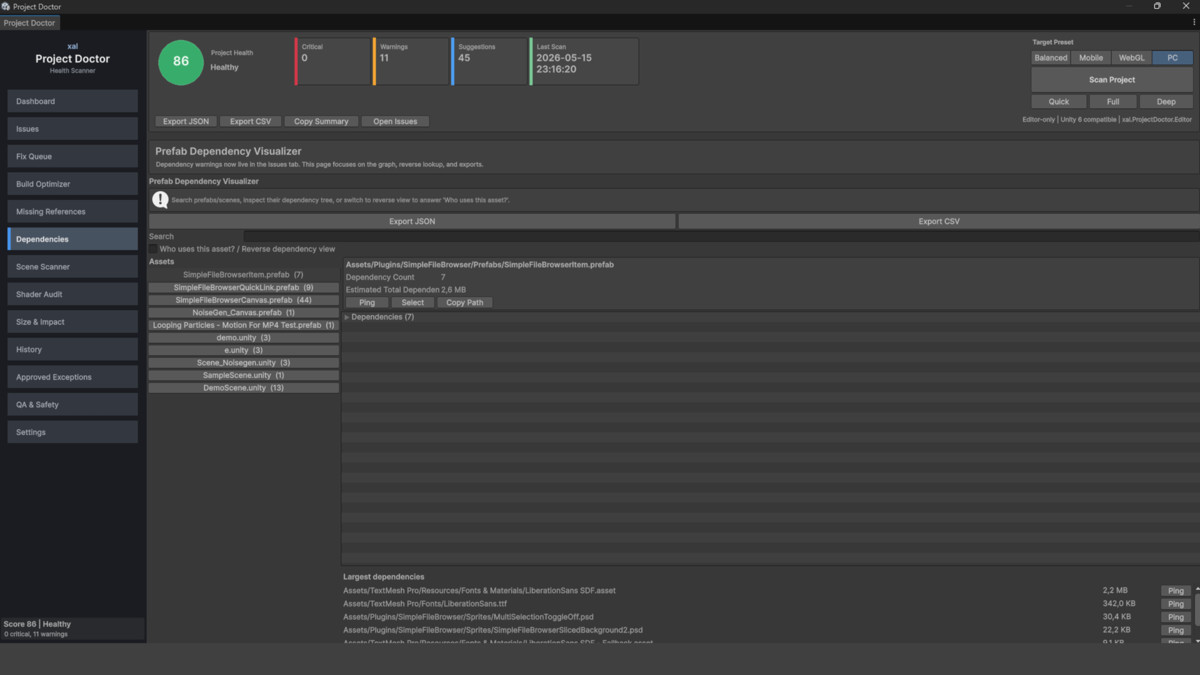Run a Full scan

[x=1112, y=101]
